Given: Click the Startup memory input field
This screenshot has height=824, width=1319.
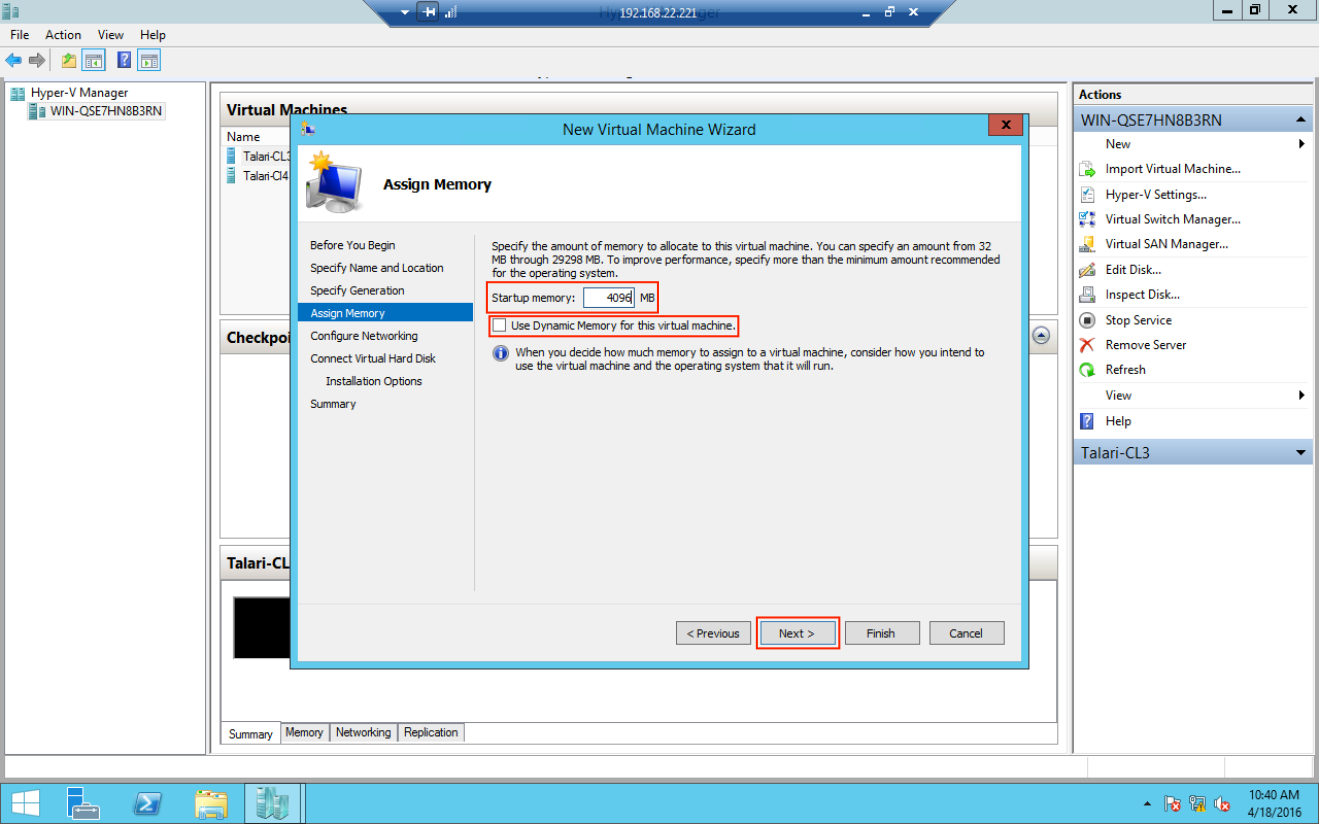Looking at the screenshot, I should [609, 298].
